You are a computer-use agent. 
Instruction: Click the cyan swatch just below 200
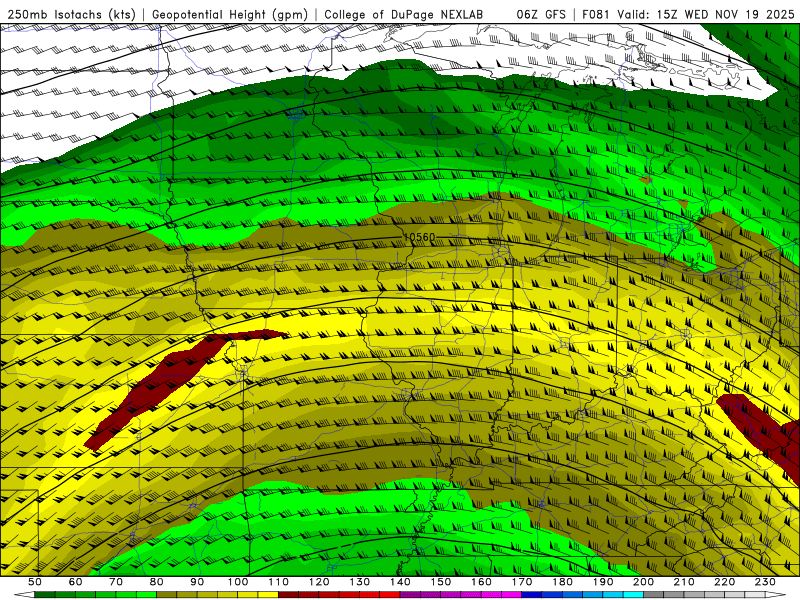(633, 595)
